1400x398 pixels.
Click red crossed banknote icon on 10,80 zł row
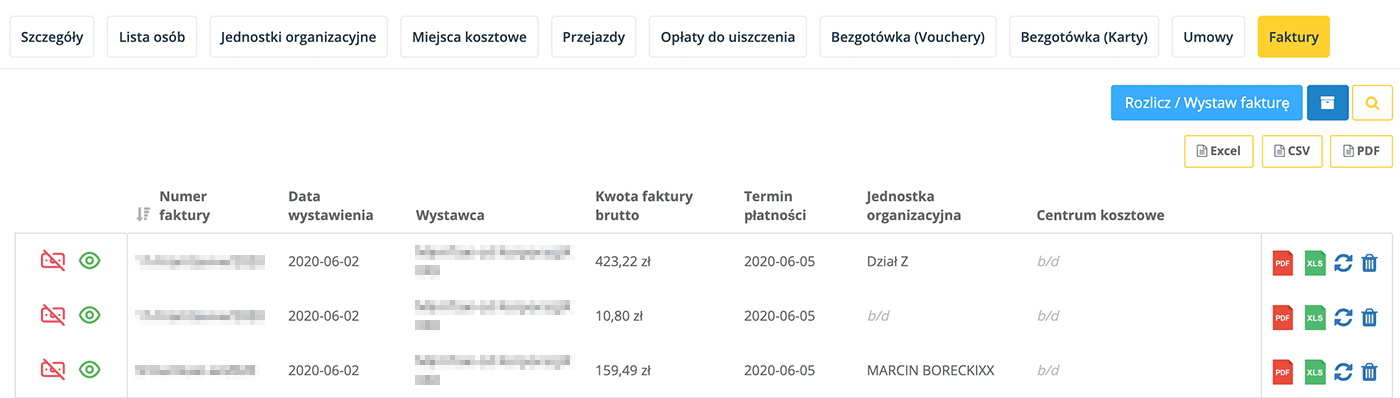click(x=53, y=316)
